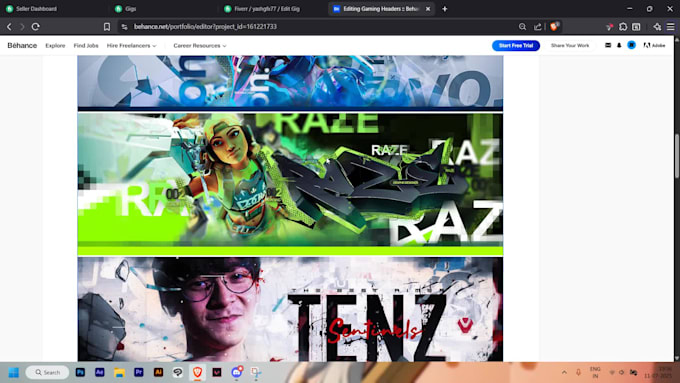Open a new browser tab
680x383 pixels.
point(445,9)
